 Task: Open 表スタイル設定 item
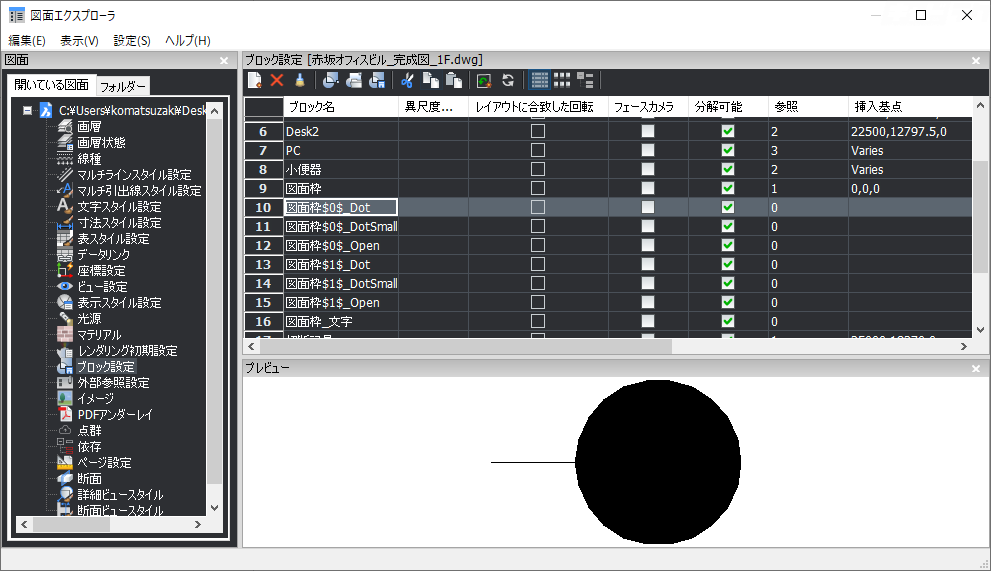click(x=113, y=238)
